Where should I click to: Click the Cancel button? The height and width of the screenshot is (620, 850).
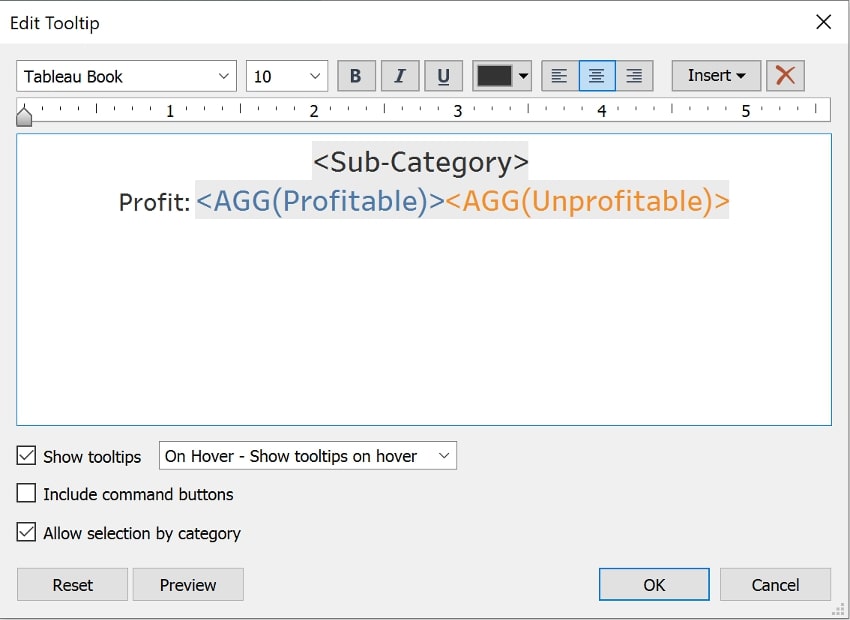775,584
